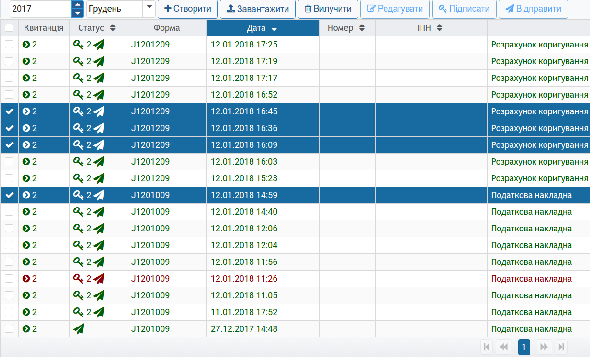Uncheck the row dated 12.01.2018 16:45
Image resolution: width=593 pixels, height=362 pixels.
click(x=9, y=111)
